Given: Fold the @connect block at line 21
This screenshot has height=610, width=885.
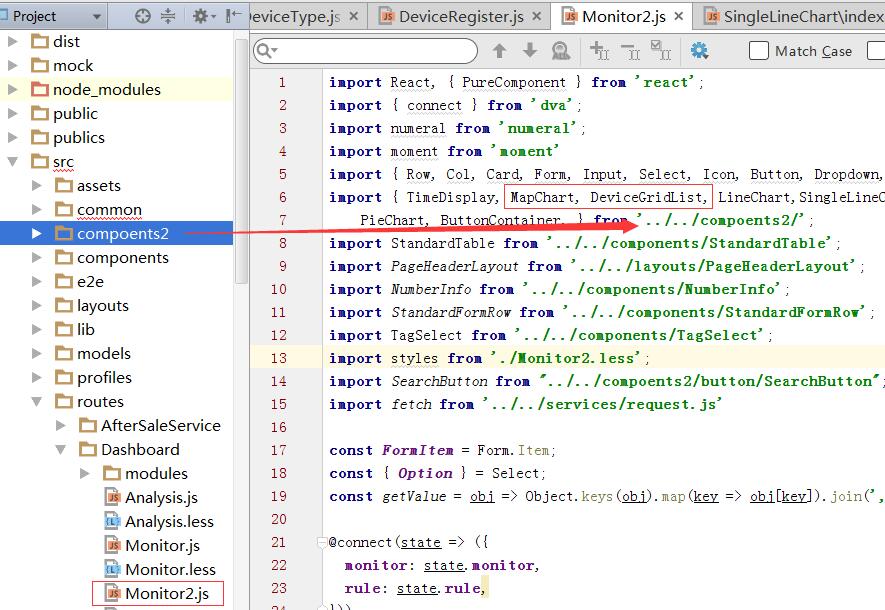Looking at the screenshot, I should click(x=322, y=542).
